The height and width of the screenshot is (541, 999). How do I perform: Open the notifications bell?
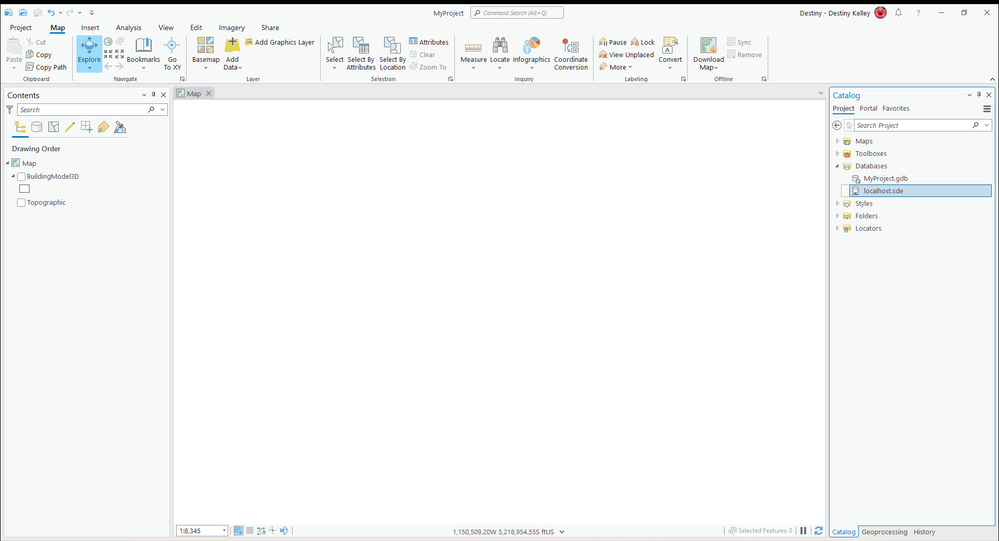point(898,13)
